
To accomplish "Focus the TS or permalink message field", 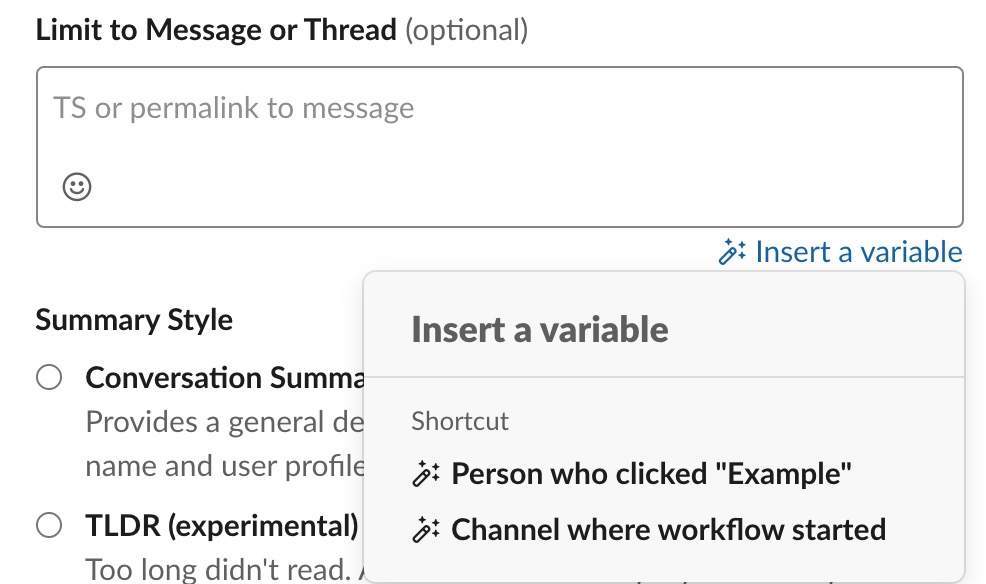I will click(x=500, y=146).
